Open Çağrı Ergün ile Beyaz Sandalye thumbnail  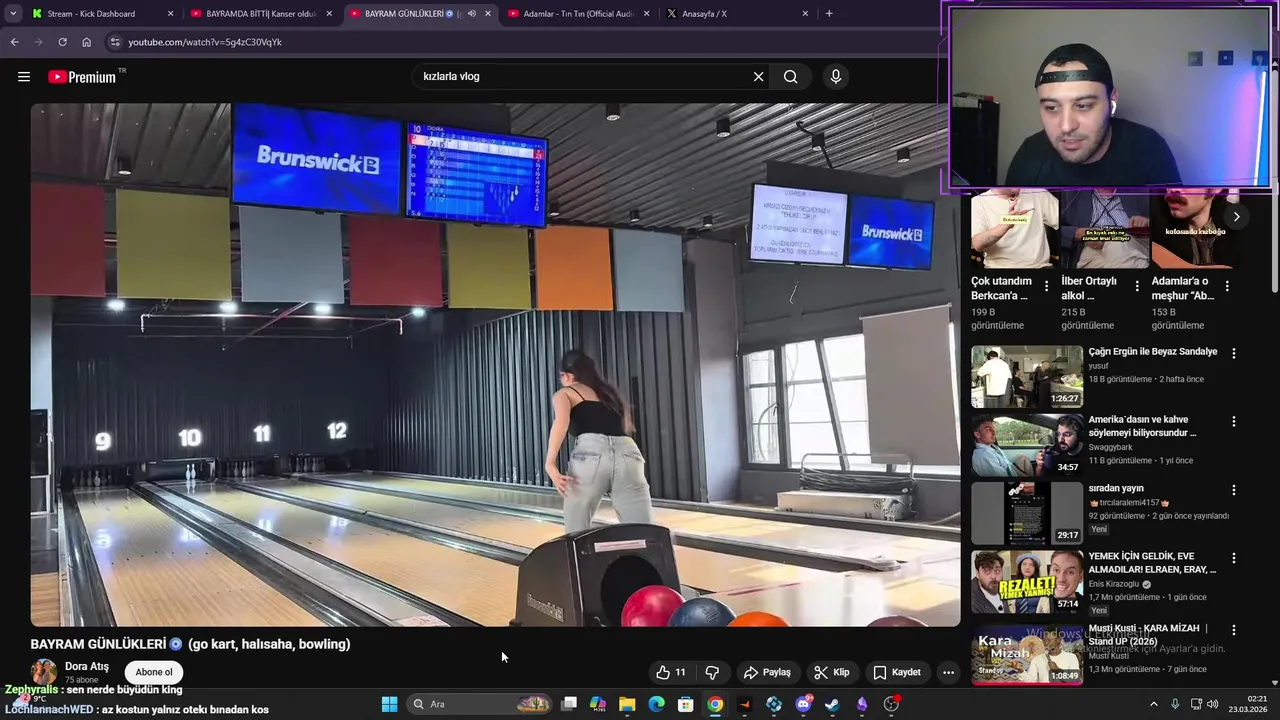pos(1027,376)
